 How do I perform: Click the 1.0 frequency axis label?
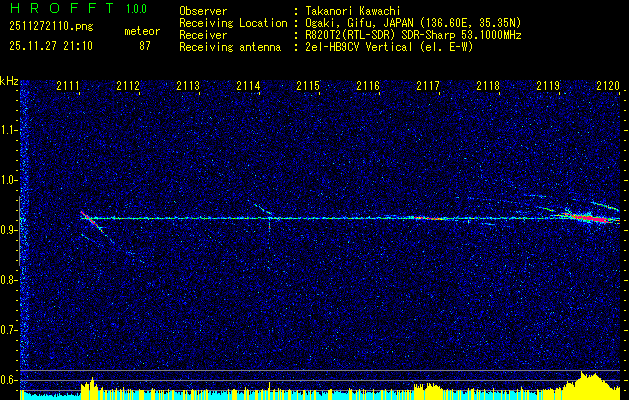pos(8,180)
